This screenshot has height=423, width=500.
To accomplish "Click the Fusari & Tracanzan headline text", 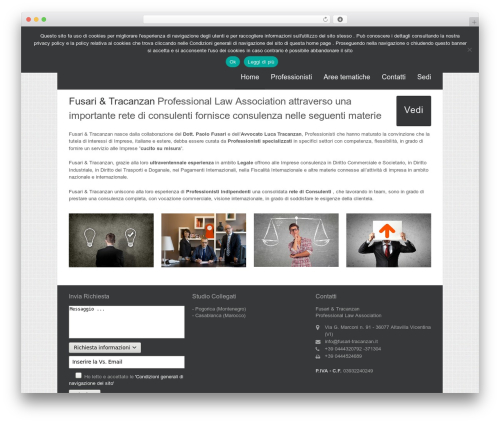I will click(225, 108).
